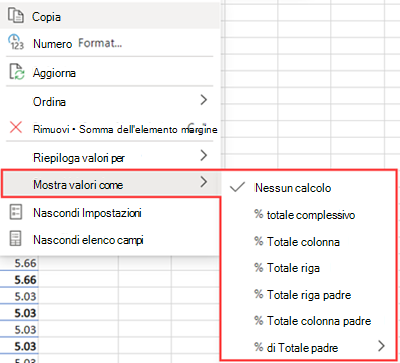Image resolution: width=400 pixels, height=363 pixels.
Task: Expand Riepiloga valori per submenu arrow
Action: [204, 155]
